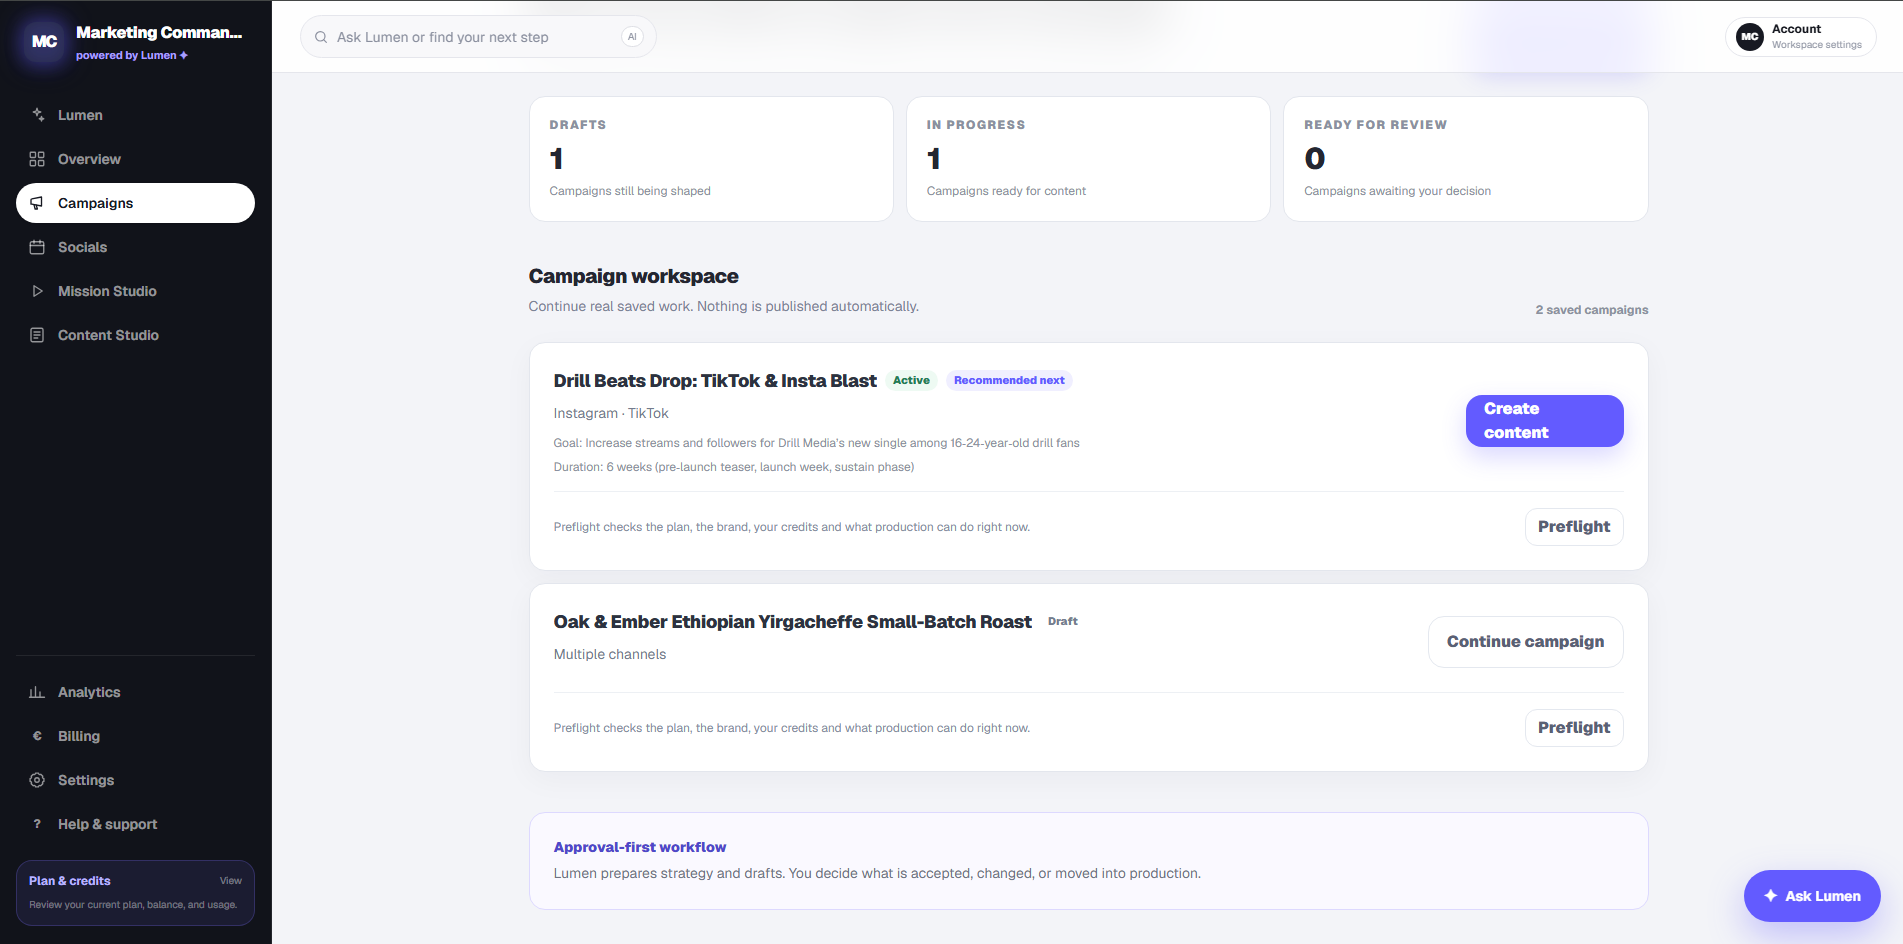Click the Campaign workspace heading
This screenshot has width=1903, height=944.
[634, 276]
